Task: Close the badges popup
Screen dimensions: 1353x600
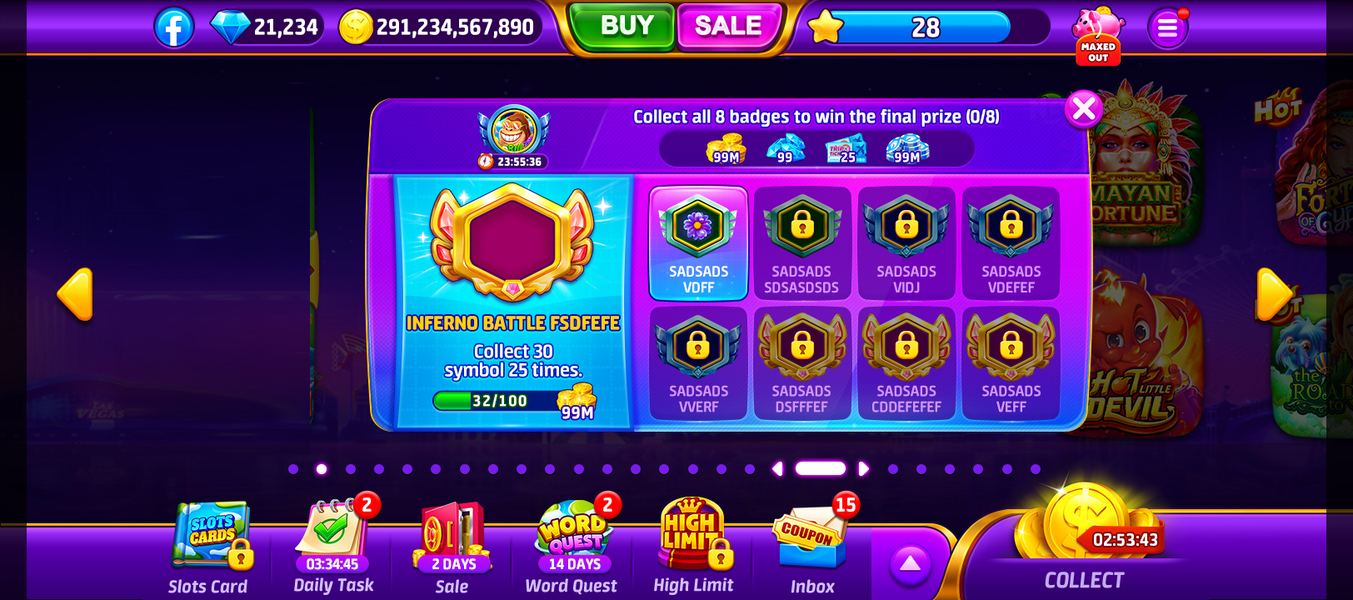Action: coord(1083,109)
